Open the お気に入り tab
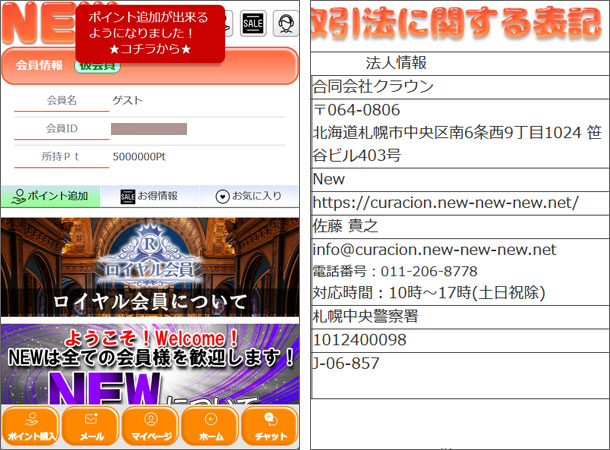 pyautogui.click(x=249, y=196)
